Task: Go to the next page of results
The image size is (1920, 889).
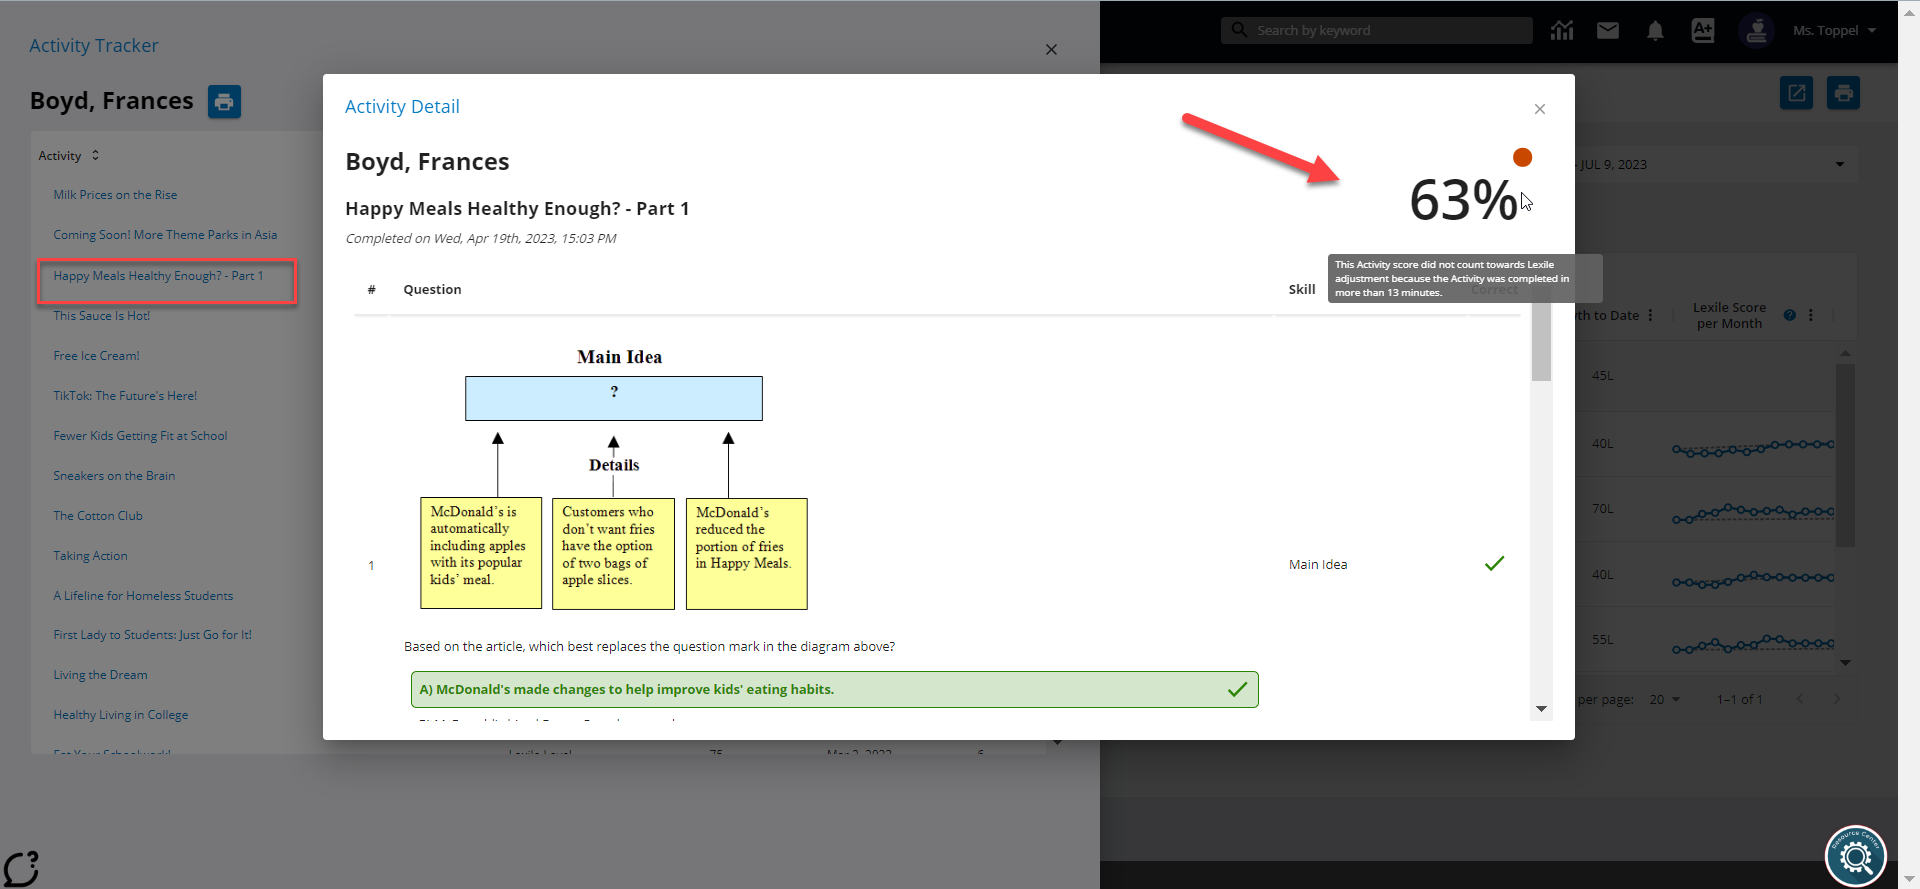Action: coord(1837,699)
